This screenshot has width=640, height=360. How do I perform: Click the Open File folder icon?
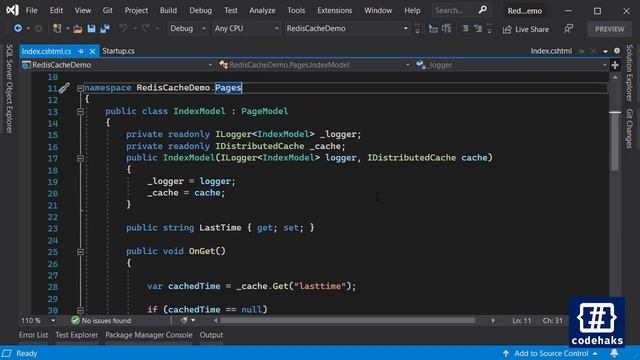(x=78, y=29)
